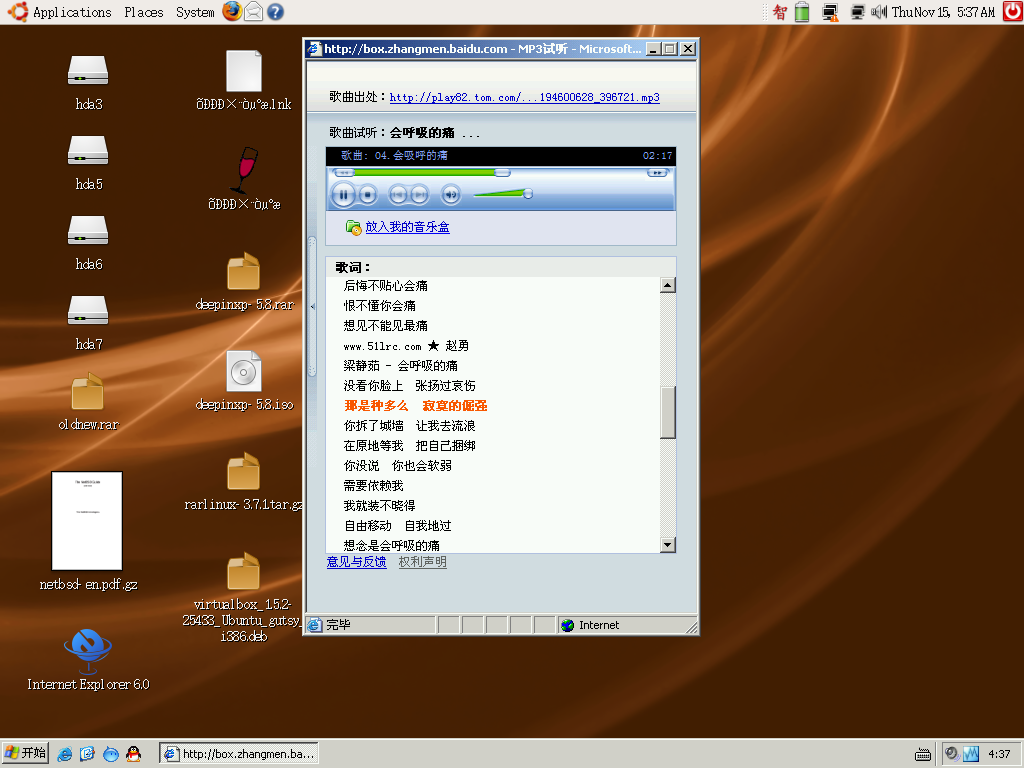Image resolution: width=1024 pixels, height=768 pixels.
Task: Select lyric line 梁静茹 - 会呼吸的痛
Action: (400, 366)
